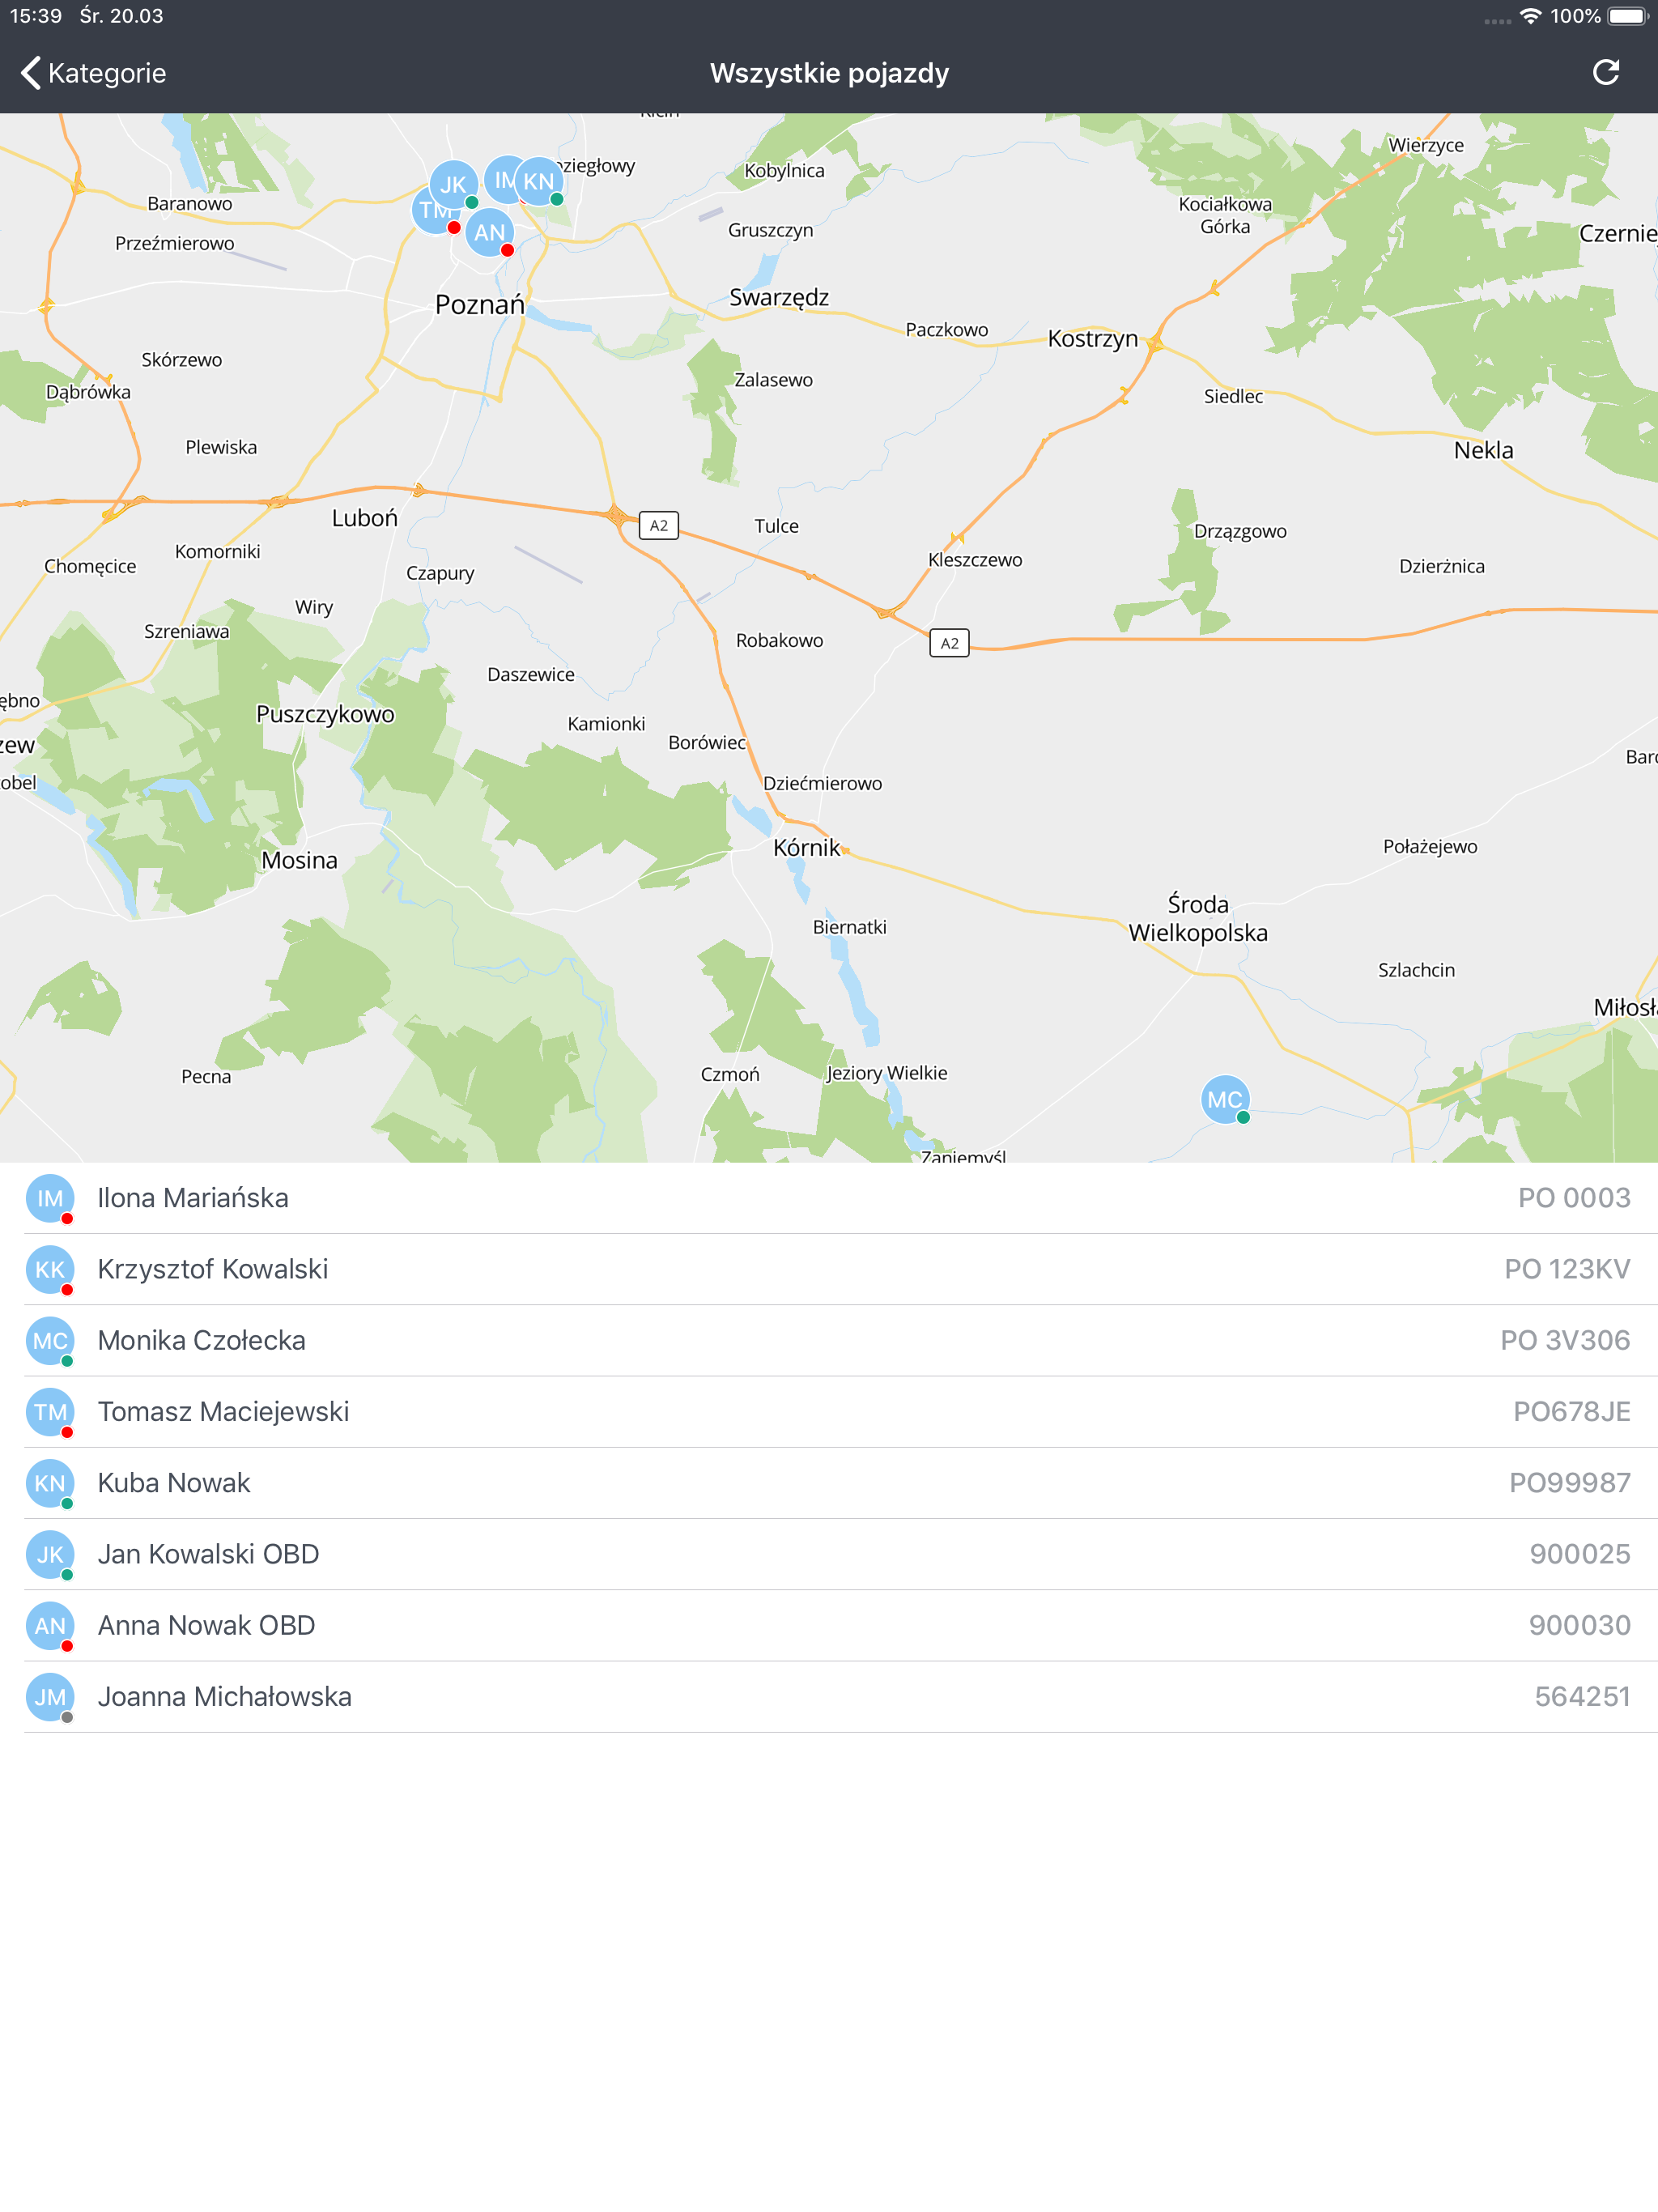Tap the A2 highway badge near Tulce
Image resolution: width=1658 pixels, height=2212 pixels.
(x=658, y=525)
